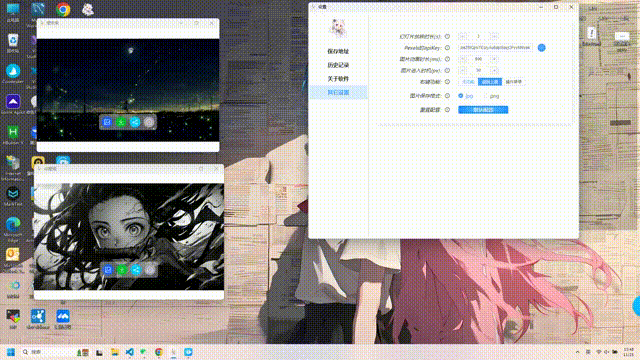640x360 pixels.
Task: Click inside the PexelsApiKey text field
Action: pyautogui.click(x=495, y=48)
